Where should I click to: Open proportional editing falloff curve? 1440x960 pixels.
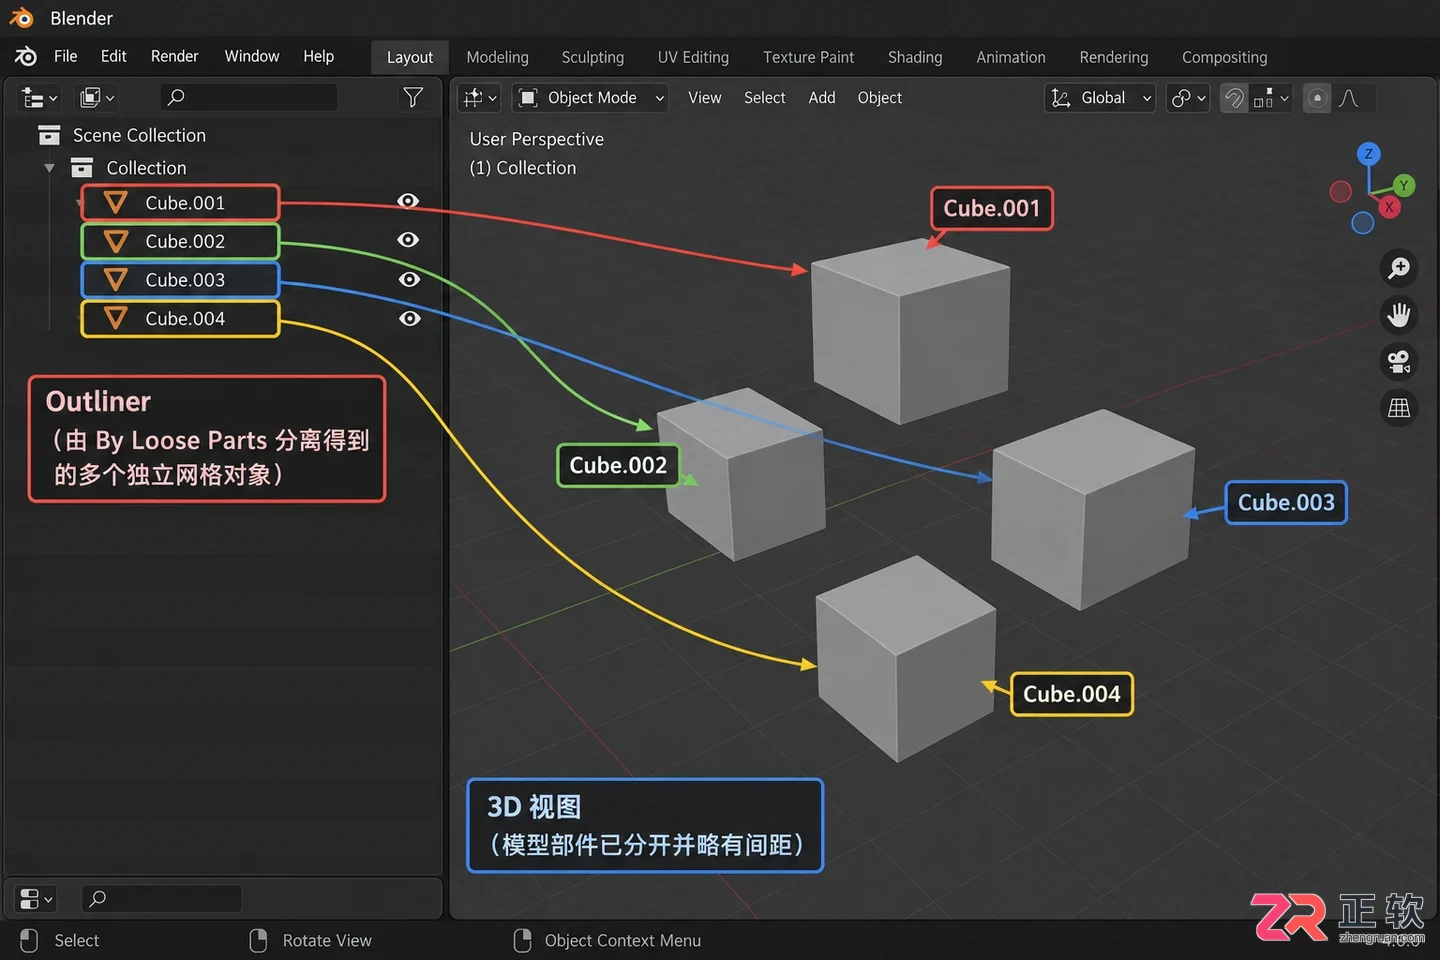1349,97
